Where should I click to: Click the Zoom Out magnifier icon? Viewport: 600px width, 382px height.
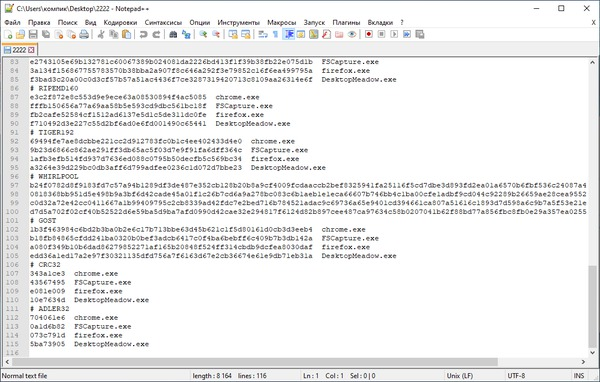coord(216,34)
